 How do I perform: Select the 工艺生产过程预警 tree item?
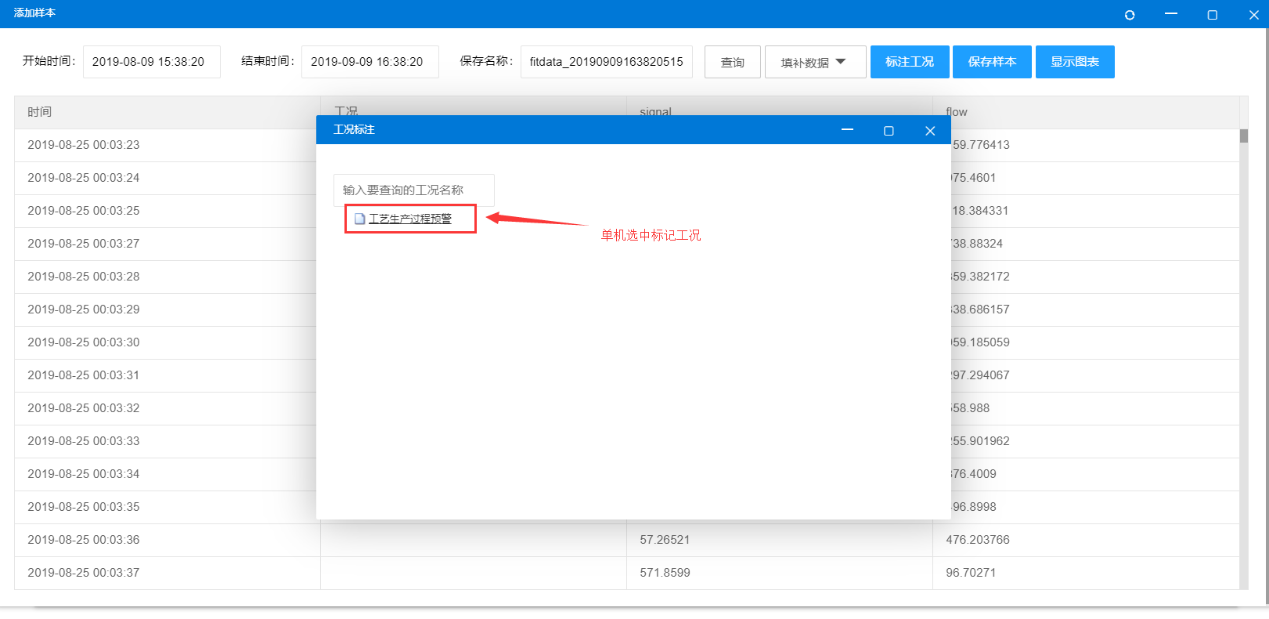tap(410, 219)
